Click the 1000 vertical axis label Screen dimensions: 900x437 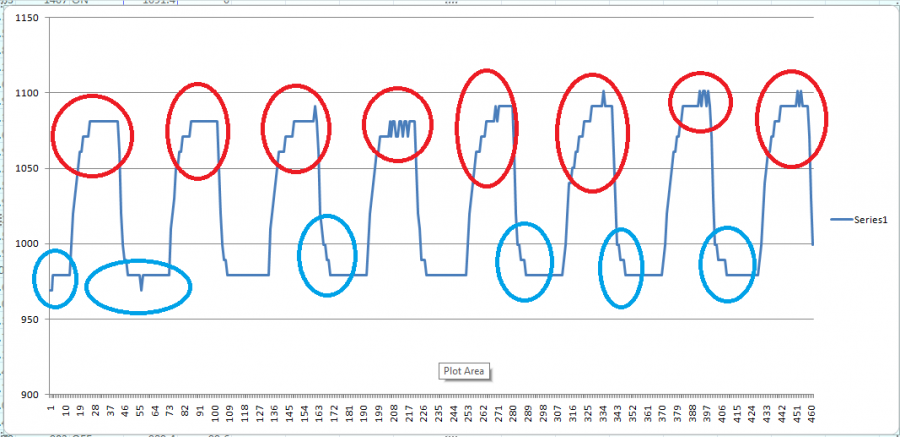(23, 244)
